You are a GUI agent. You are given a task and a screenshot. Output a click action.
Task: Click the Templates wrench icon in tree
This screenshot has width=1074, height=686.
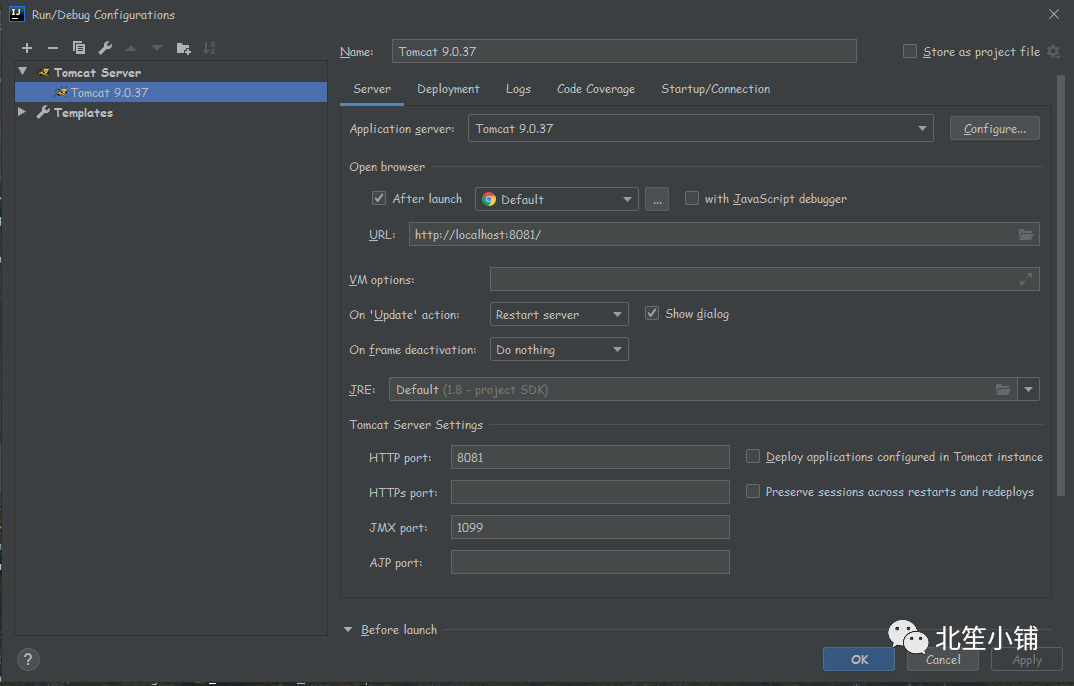(43, 112)
